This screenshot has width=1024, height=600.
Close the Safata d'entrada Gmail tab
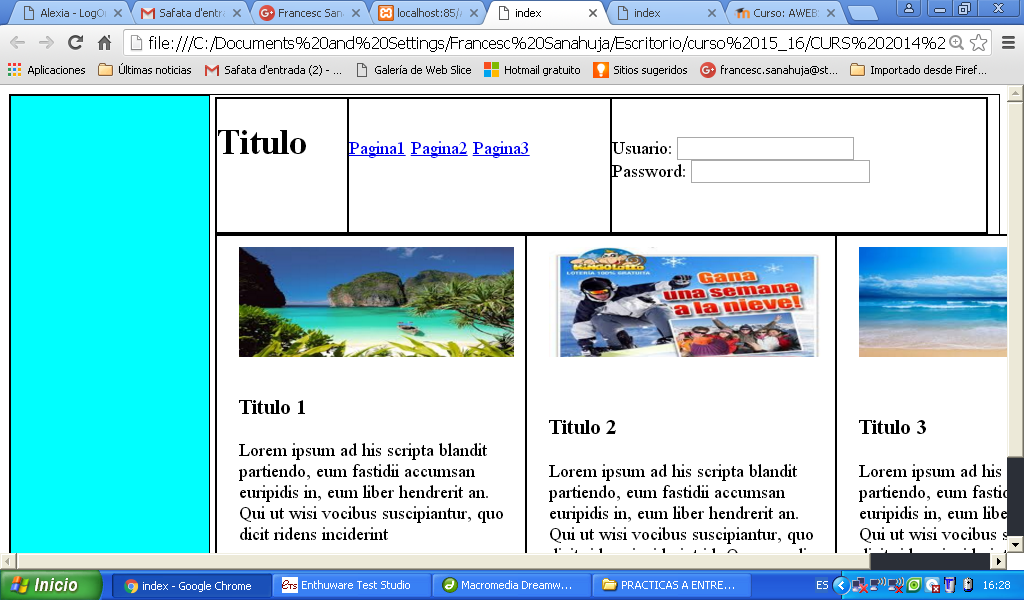coord(236,13)
